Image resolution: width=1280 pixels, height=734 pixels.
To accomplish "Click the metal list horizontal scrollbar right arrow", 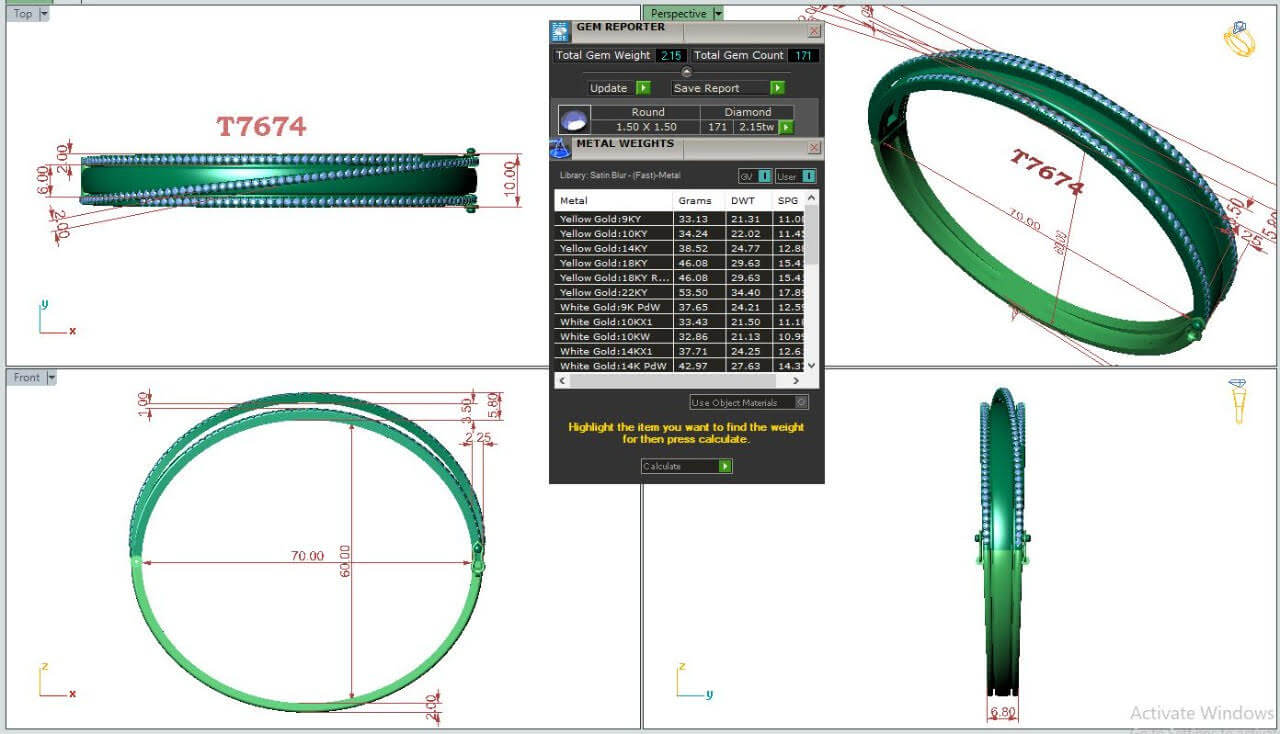I will point(796,381).
